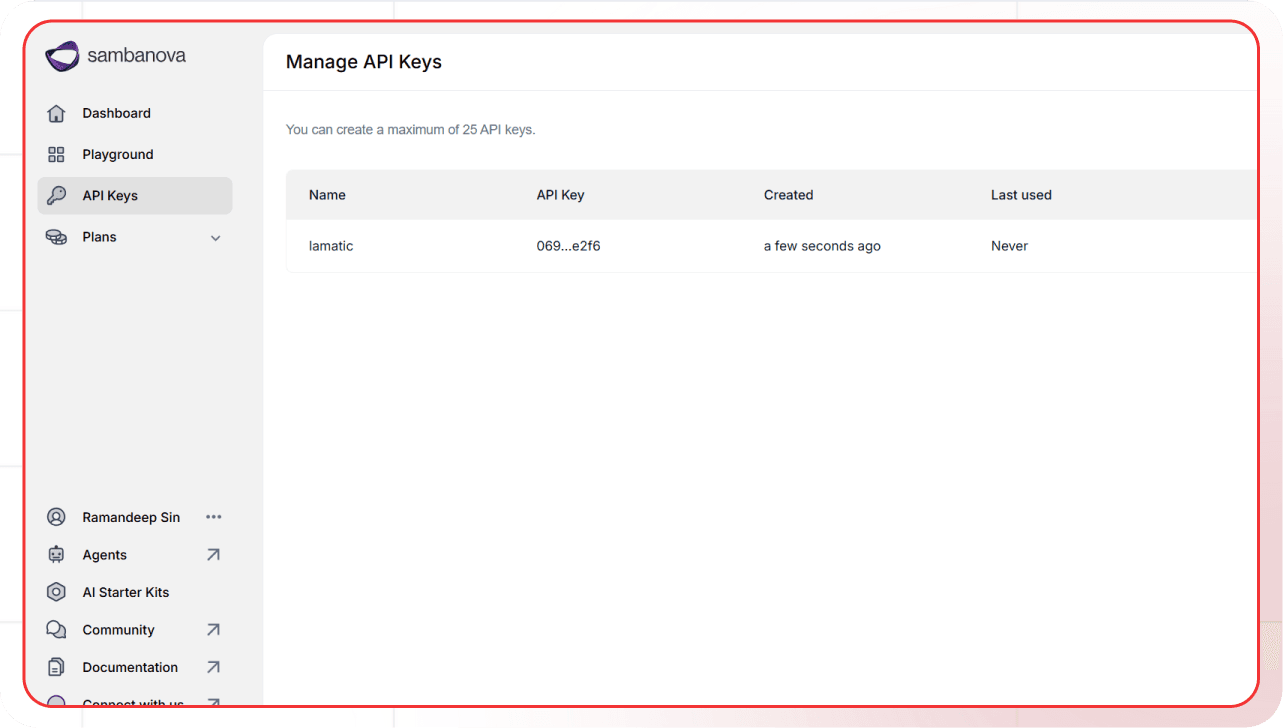
Task: Click the AI Starter Kits hexagon icon
Action: pos(57,592)
